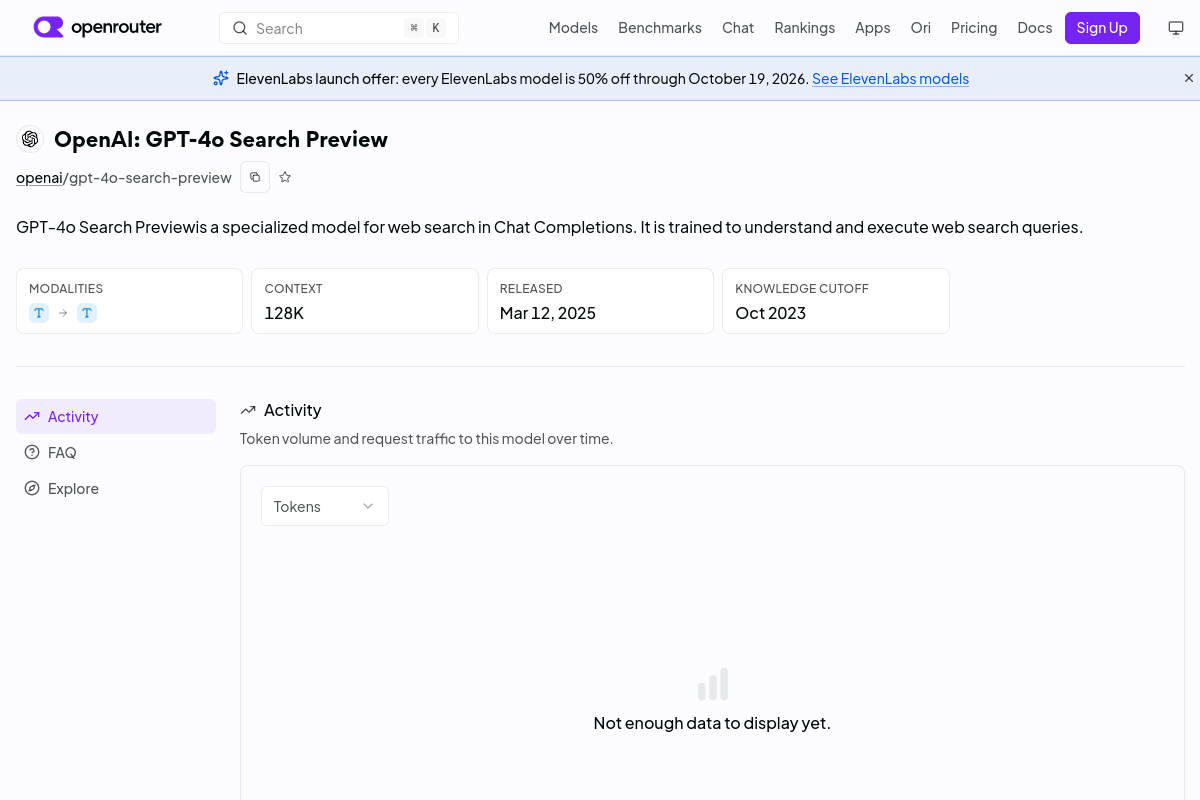
Task: Open the Chat nav item
Action: coord(738,28)
